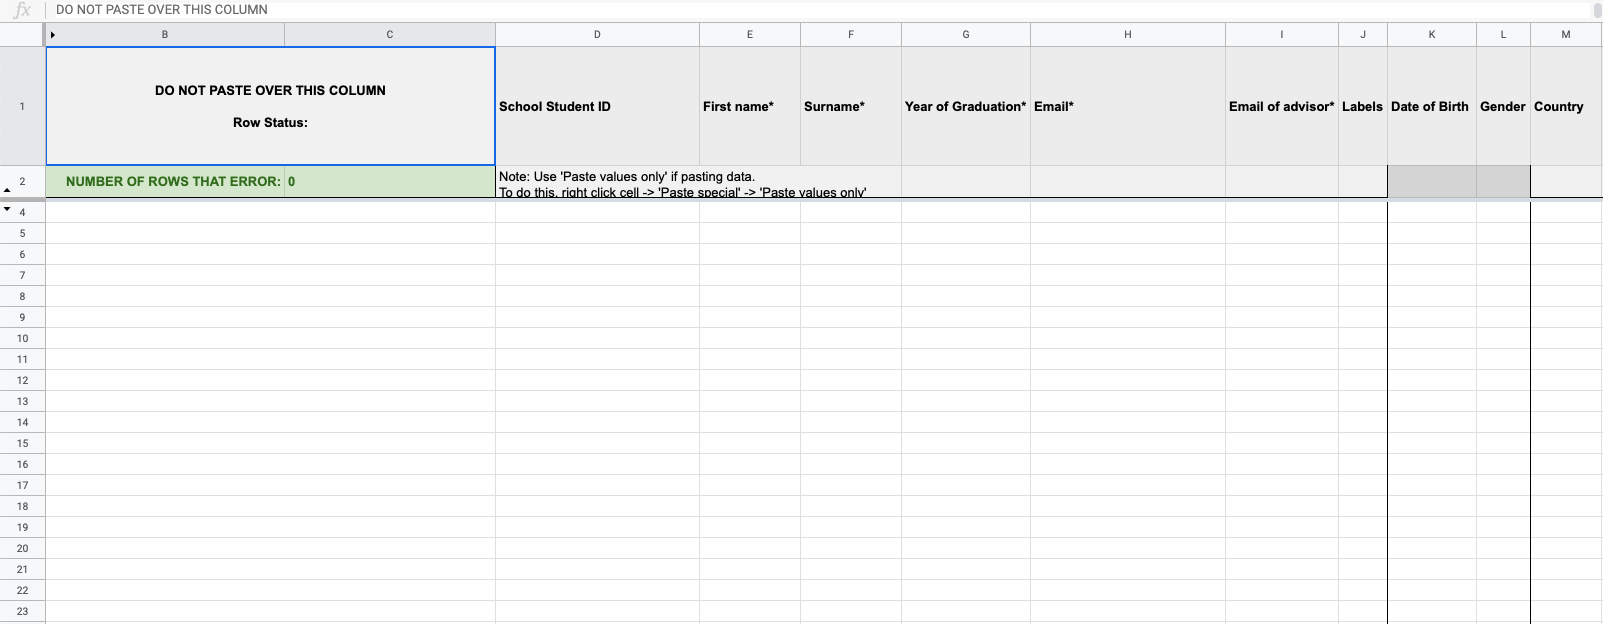
Task: Click the 'First name*' header cell
Action: [750, 106]
